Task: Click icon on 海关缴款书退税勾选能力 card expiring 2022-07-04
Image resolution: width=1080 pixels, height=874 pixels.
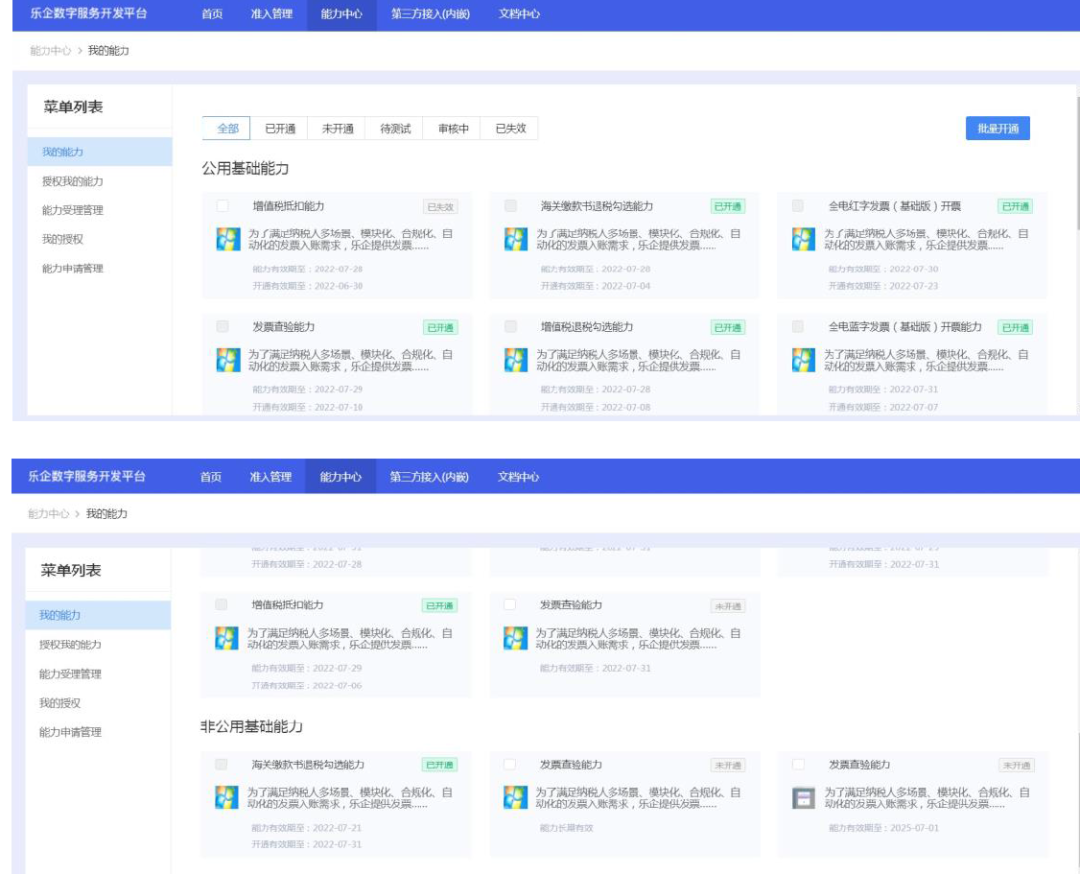Action: [515, 239]
